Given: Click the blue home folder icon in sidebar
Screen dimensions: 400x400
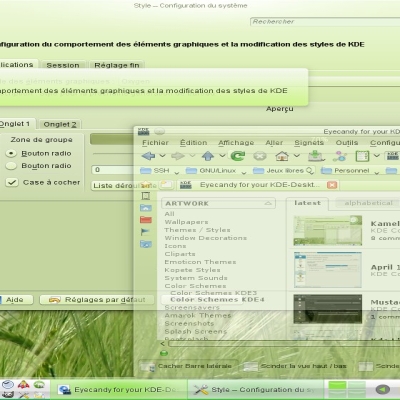Looking at the screenshot, I should tap(146, 208).
